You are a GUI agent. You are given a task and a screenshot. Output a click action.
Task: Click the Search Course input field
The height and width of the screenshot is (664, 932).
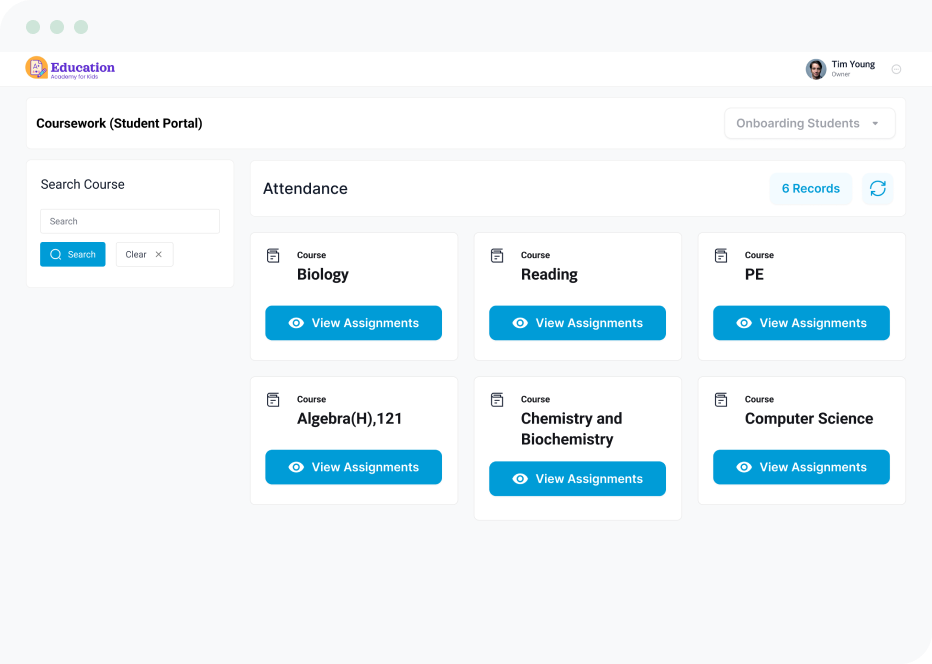pos(130,222)
